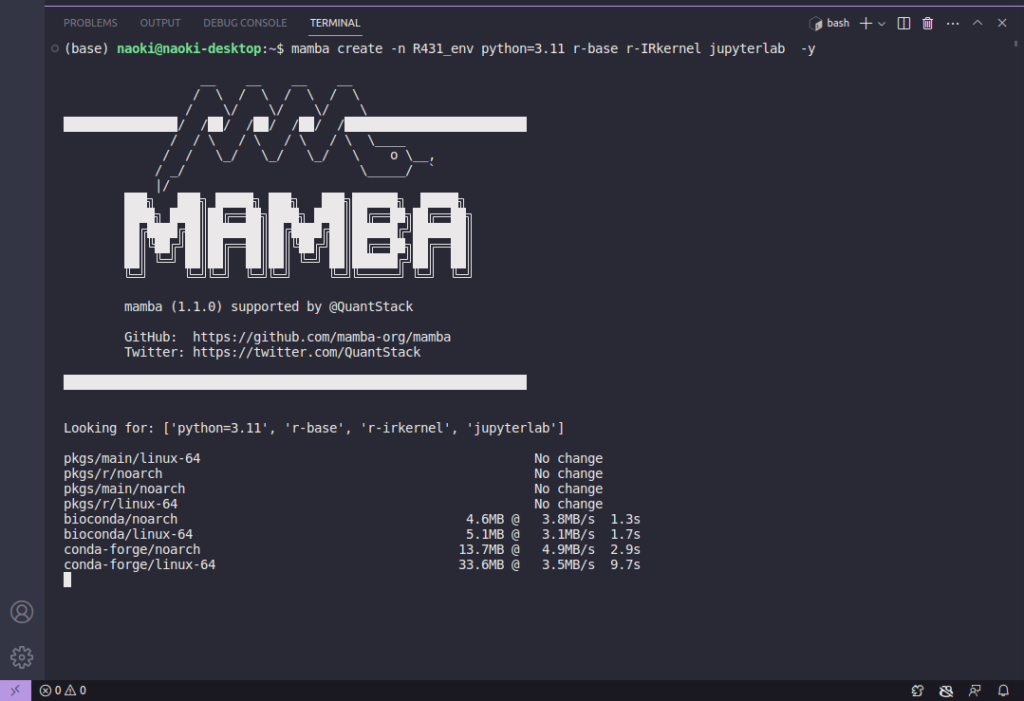
Task: Click the bioconda/noarch row
Action: click(x=352, y=519)
